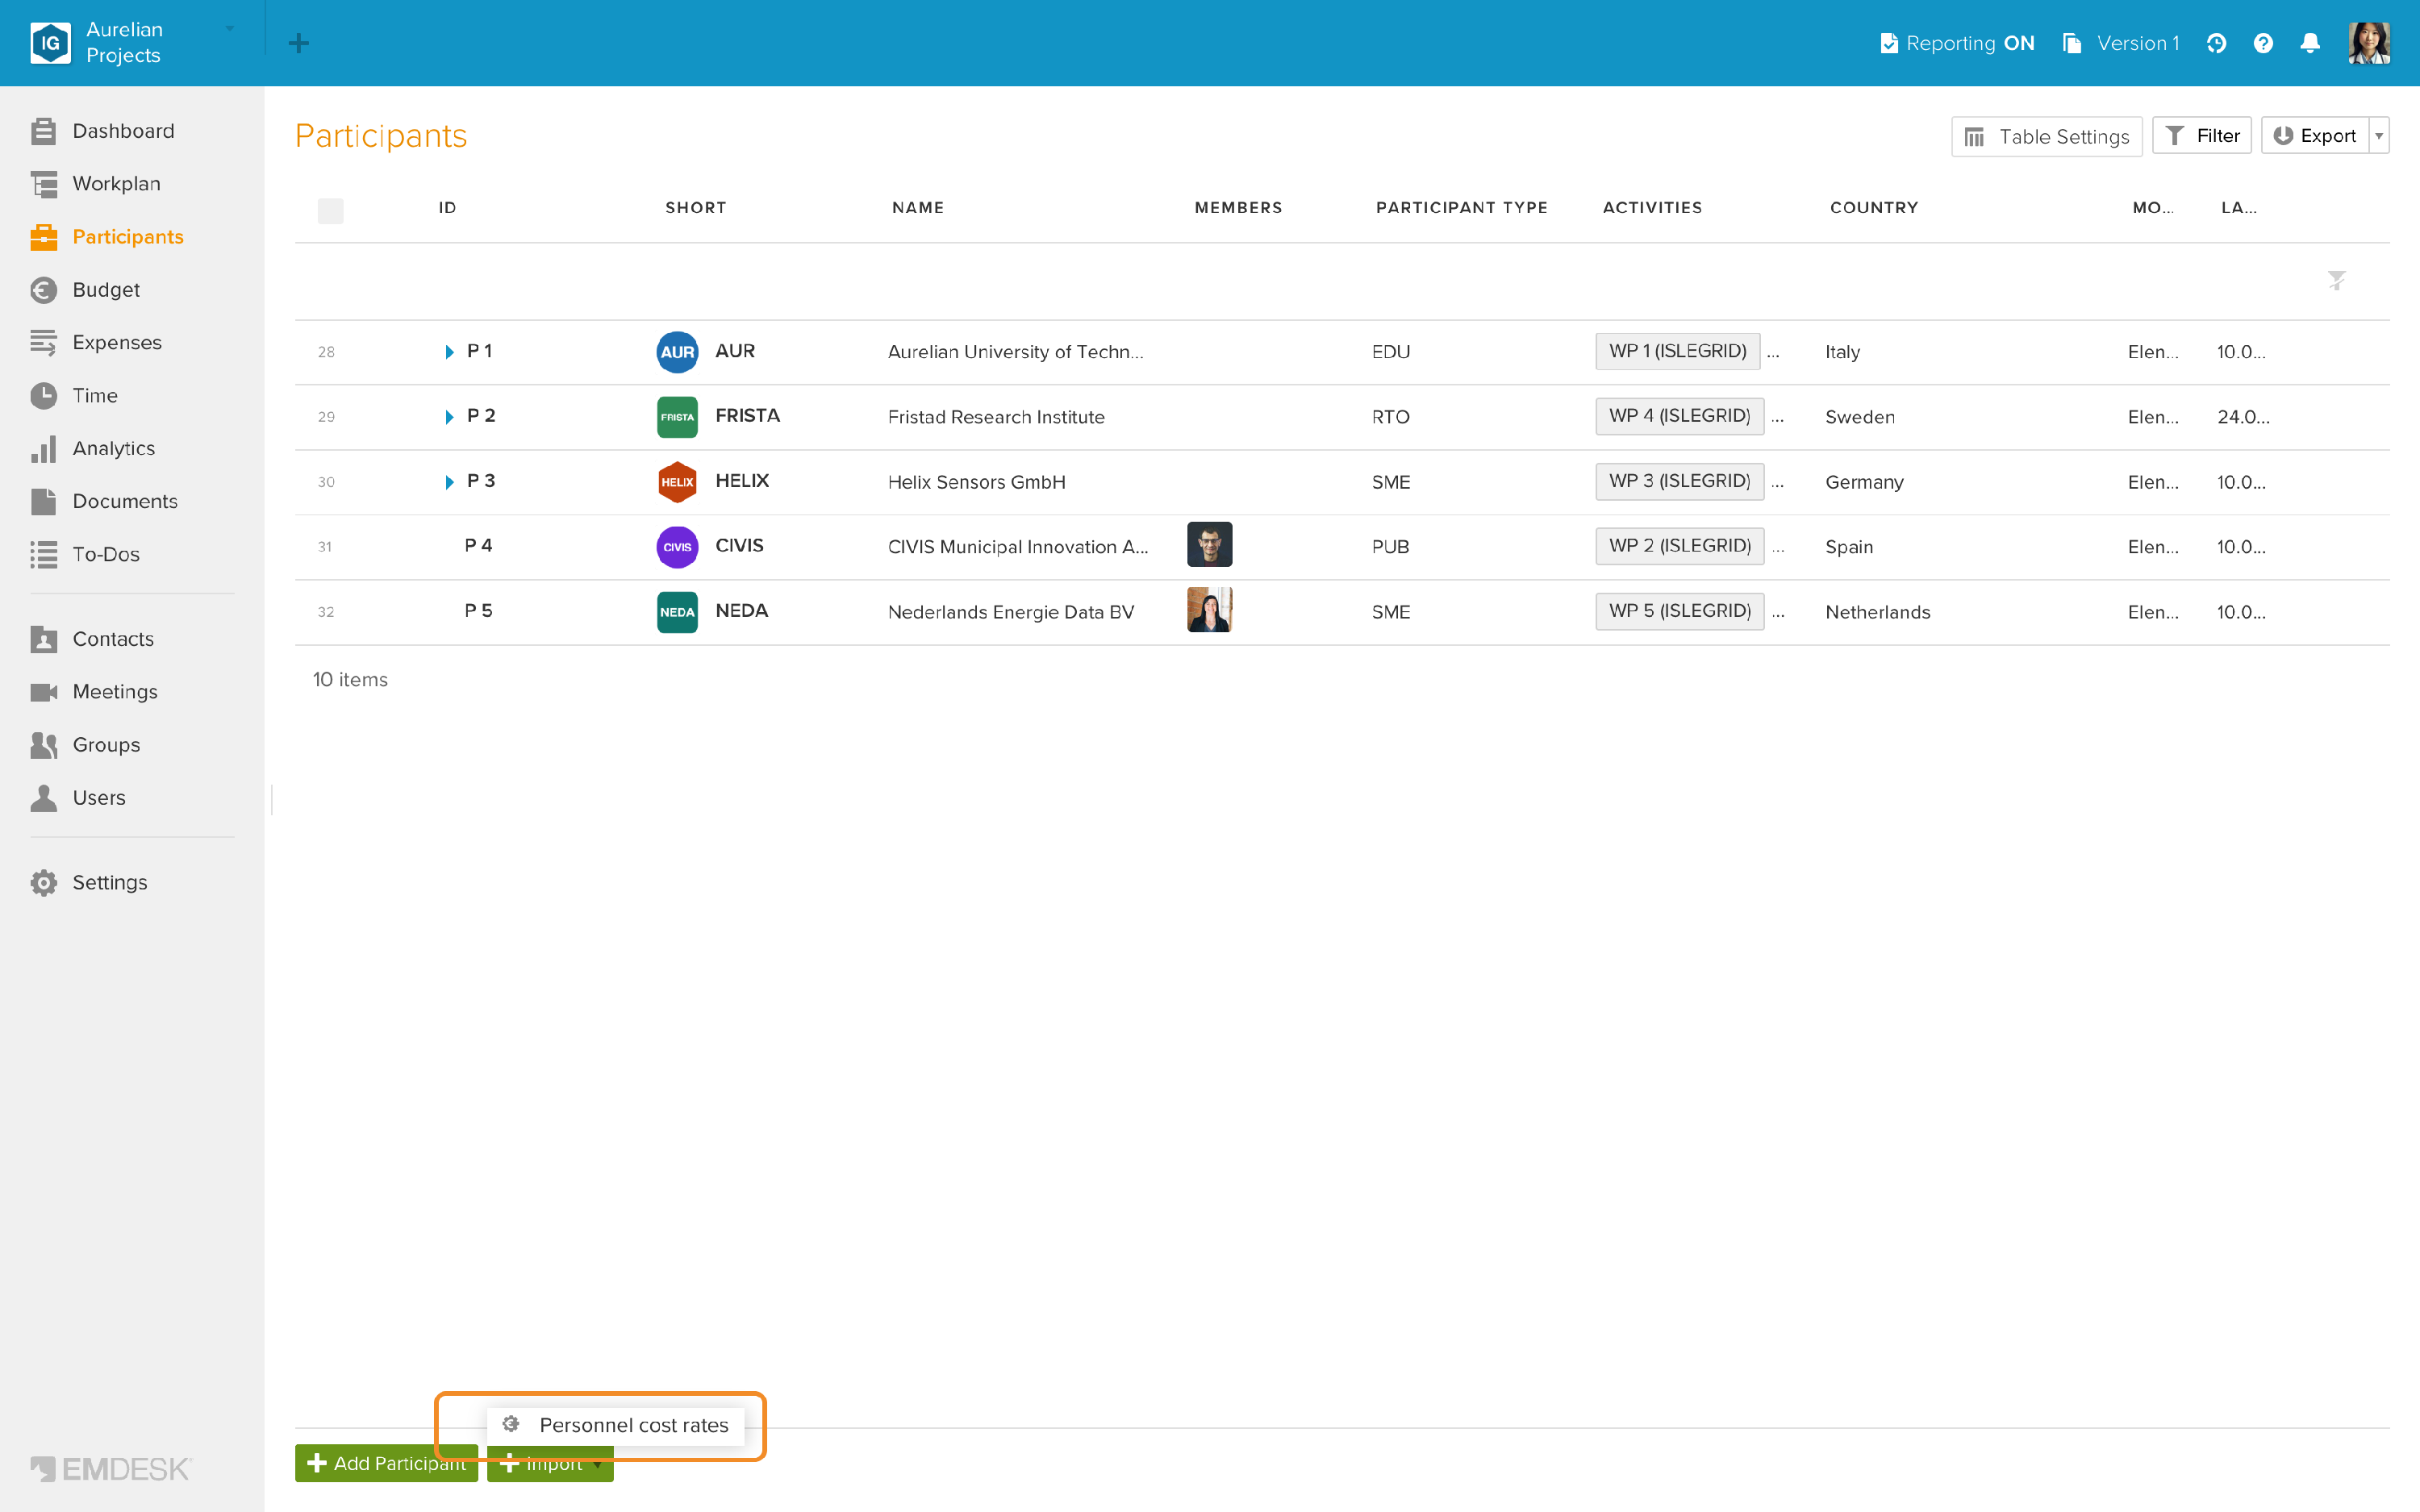Expand participant P 3 row
Viewport: 2420px width, 1512px height.
coord(449,482)
